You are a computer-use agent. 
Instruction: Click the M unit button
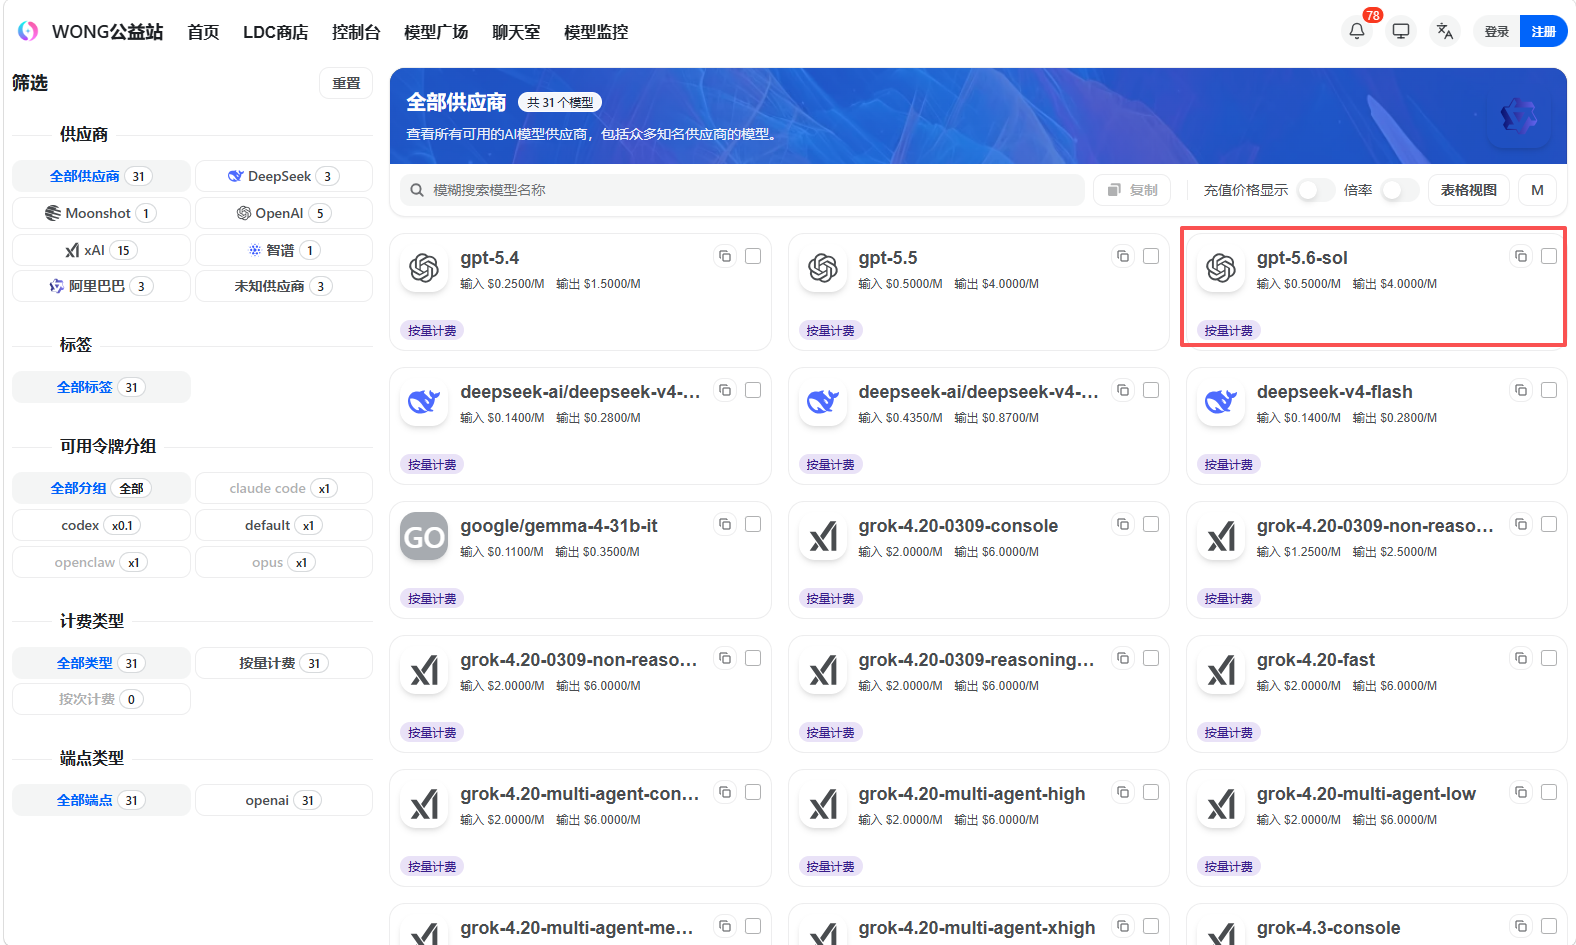click(x=1537, y=190)
